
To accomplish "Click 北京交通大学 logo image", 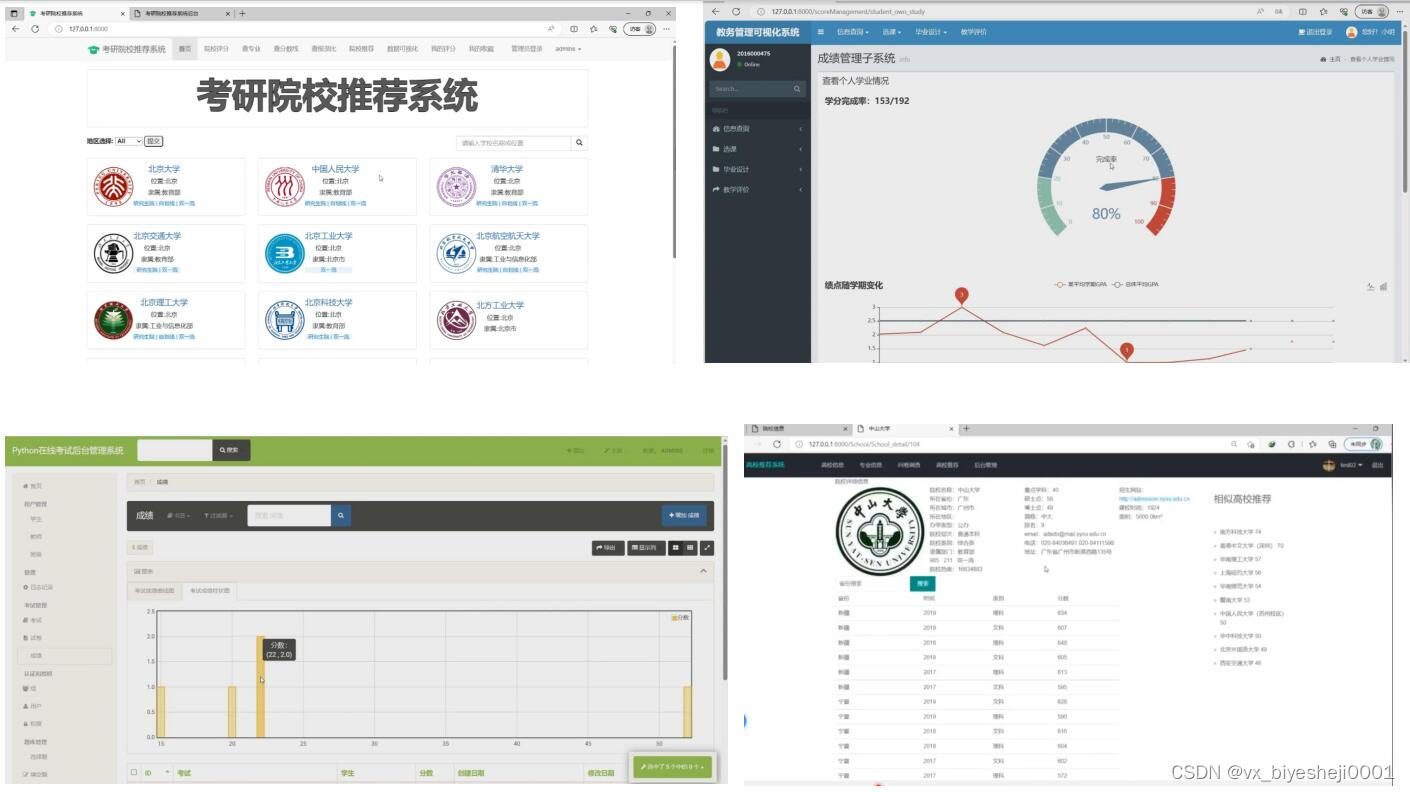I will (112, 253).
